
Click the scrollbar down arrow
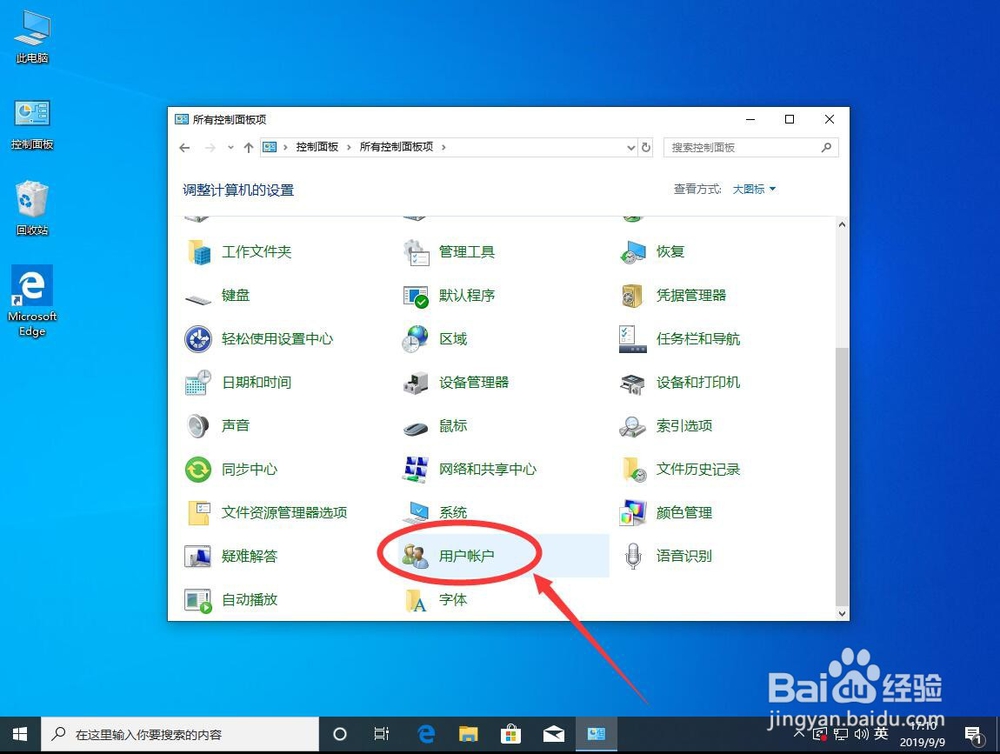(842, 613)
